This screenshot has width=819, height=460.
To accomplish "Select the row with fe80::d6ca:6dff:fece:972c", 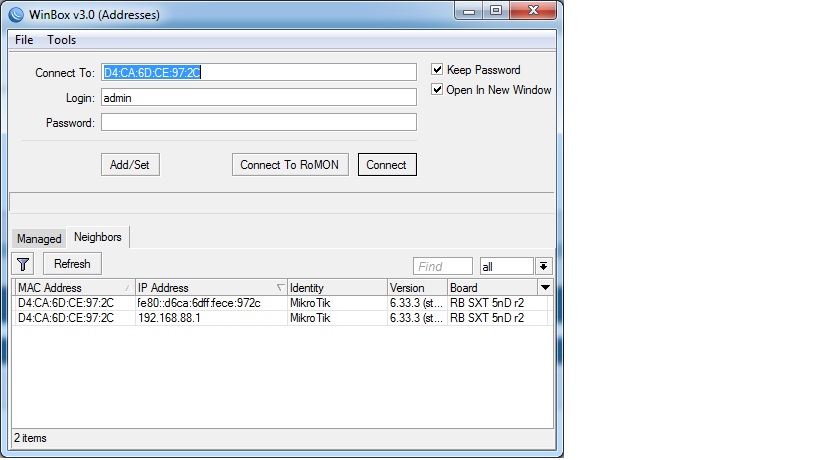I will click(282, 303).
